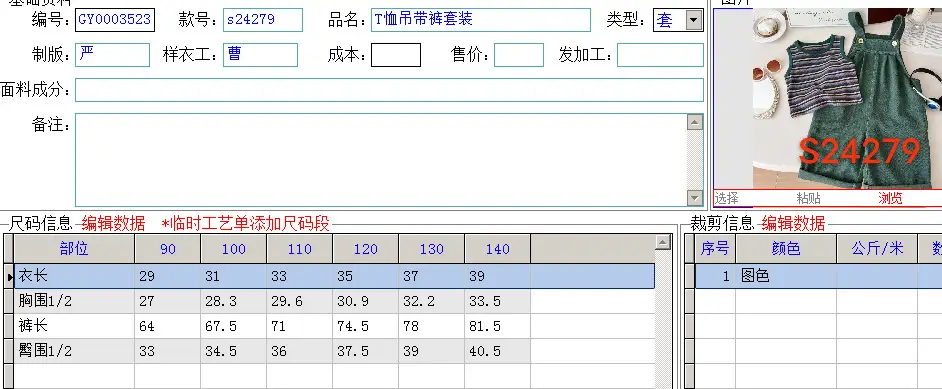Click the 臀围1/2 value 37.5 cell
Viewport: 942px width, 389px height.
[366, 351]
